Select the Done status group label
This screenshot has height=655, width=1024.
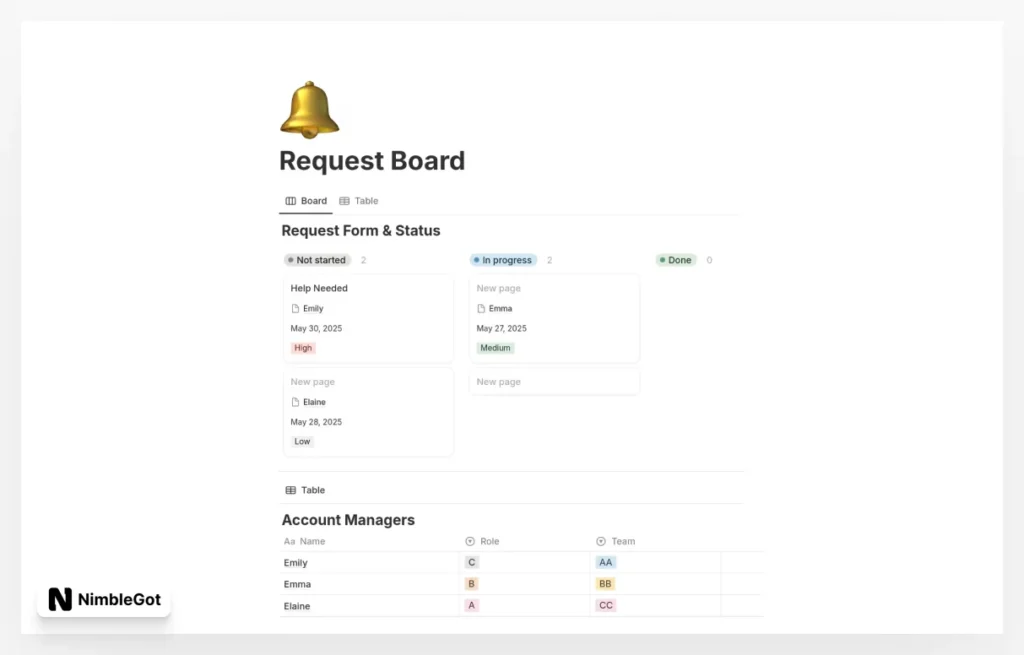676,260
